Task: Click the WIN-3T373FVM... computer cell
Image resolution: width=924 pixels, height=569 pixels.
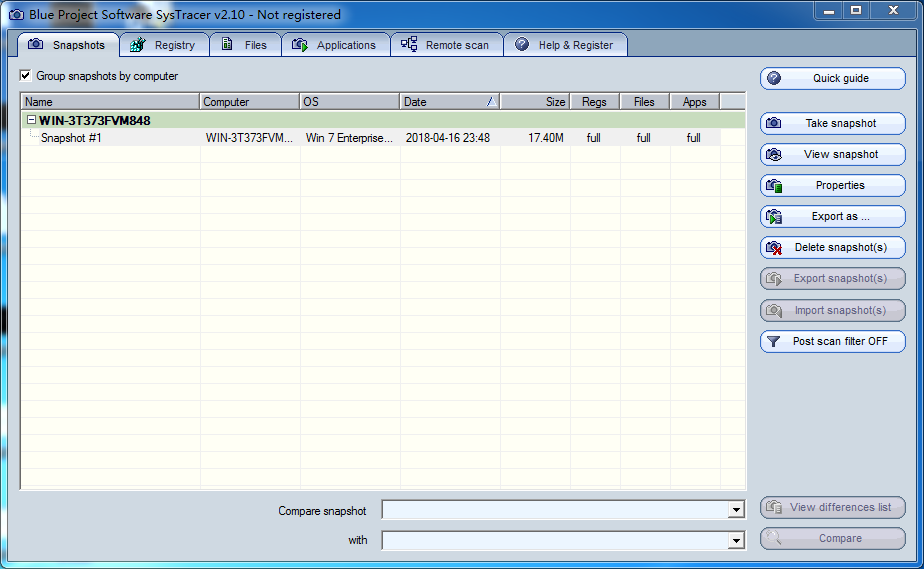Action: 249,138
